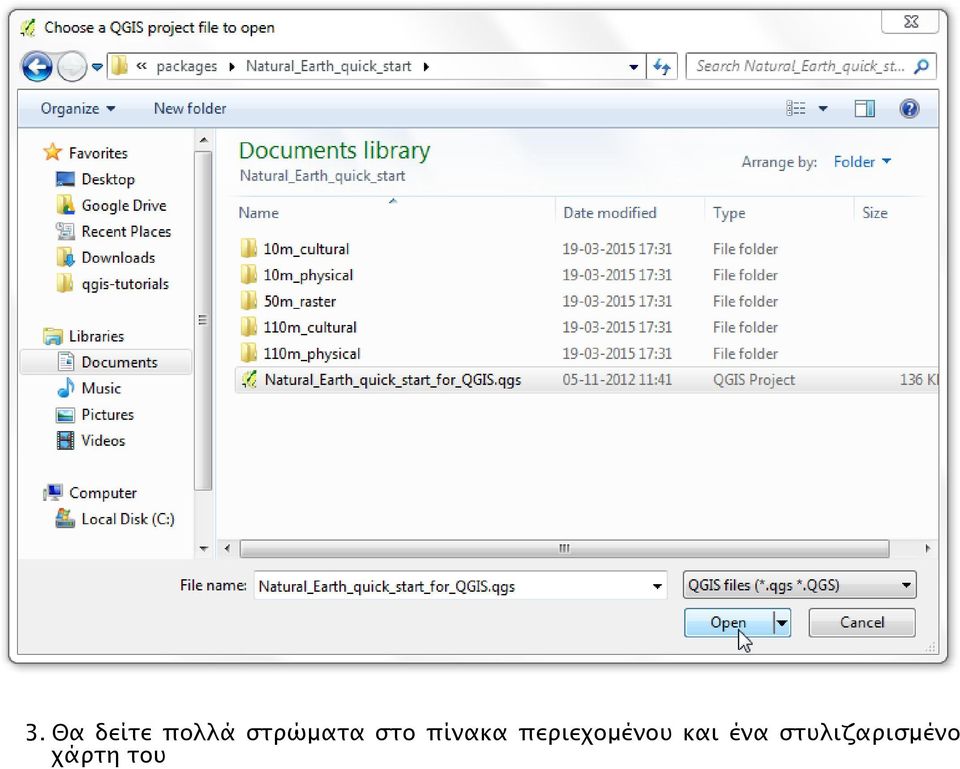The width and height of the screenshot is (960, 769).
Task: Click the Libraries icon in sidebar
Action: 53,336
